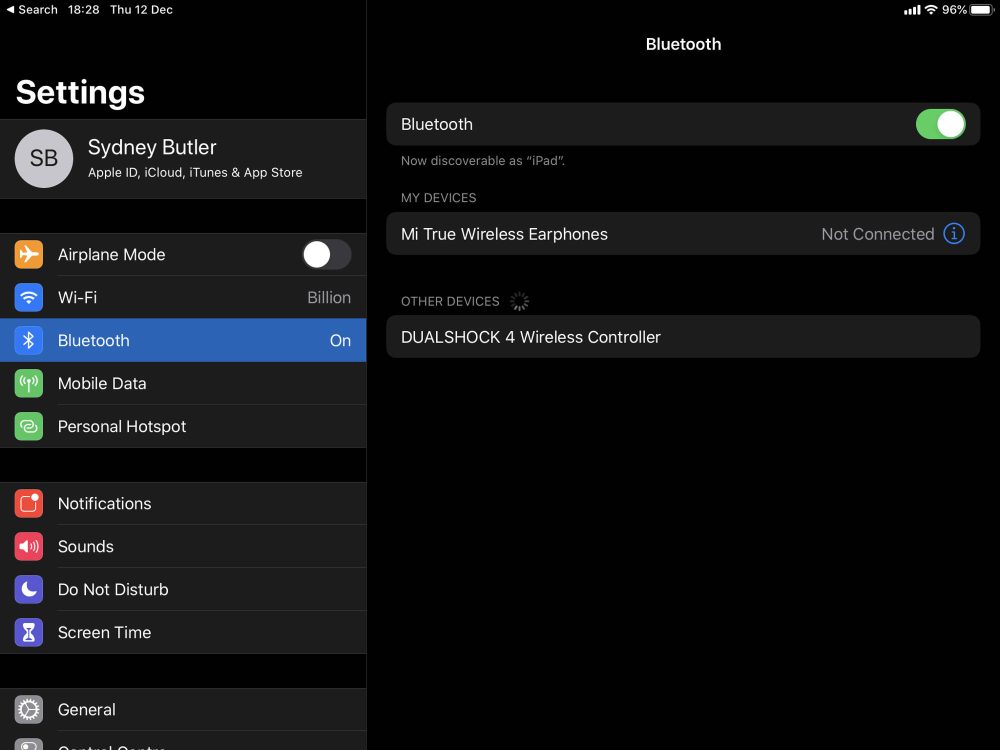The image size is (1000, 750).
Task: Tap the Airplane Mode icon
Action: pos(29,255)
